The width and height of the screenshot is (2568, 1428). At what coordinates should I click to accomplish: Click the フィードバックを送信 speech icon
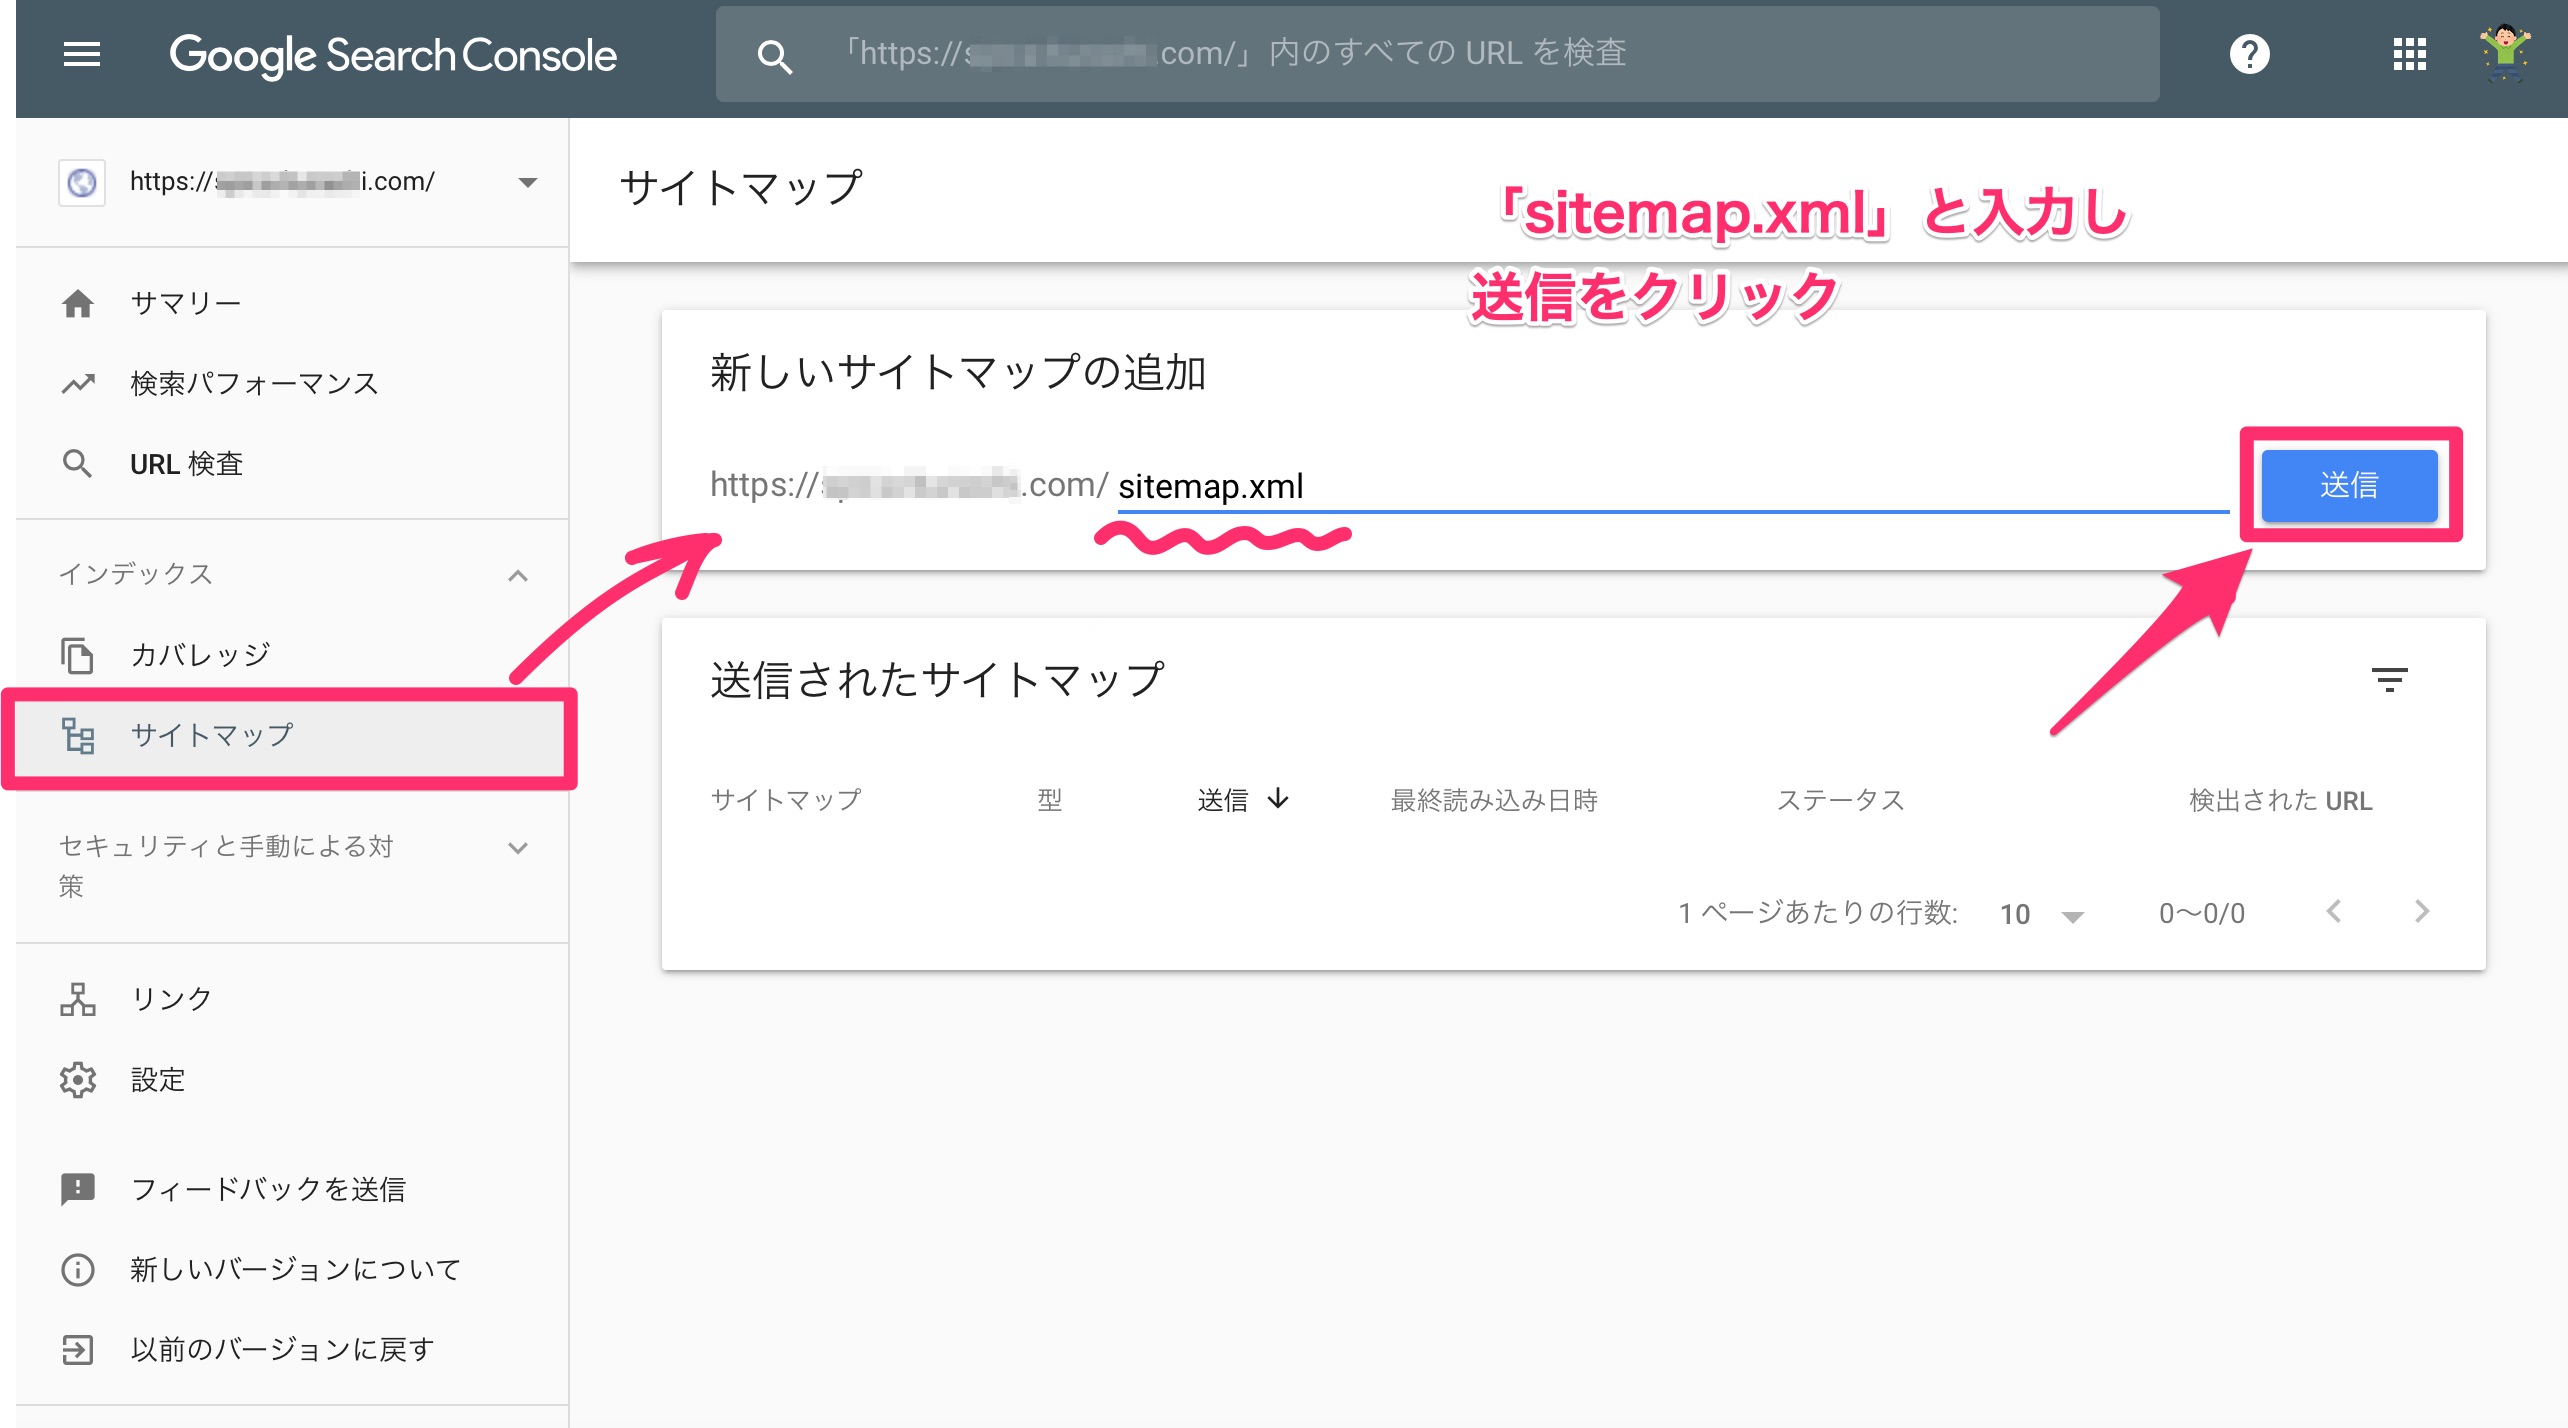[x=78, y=1189]
